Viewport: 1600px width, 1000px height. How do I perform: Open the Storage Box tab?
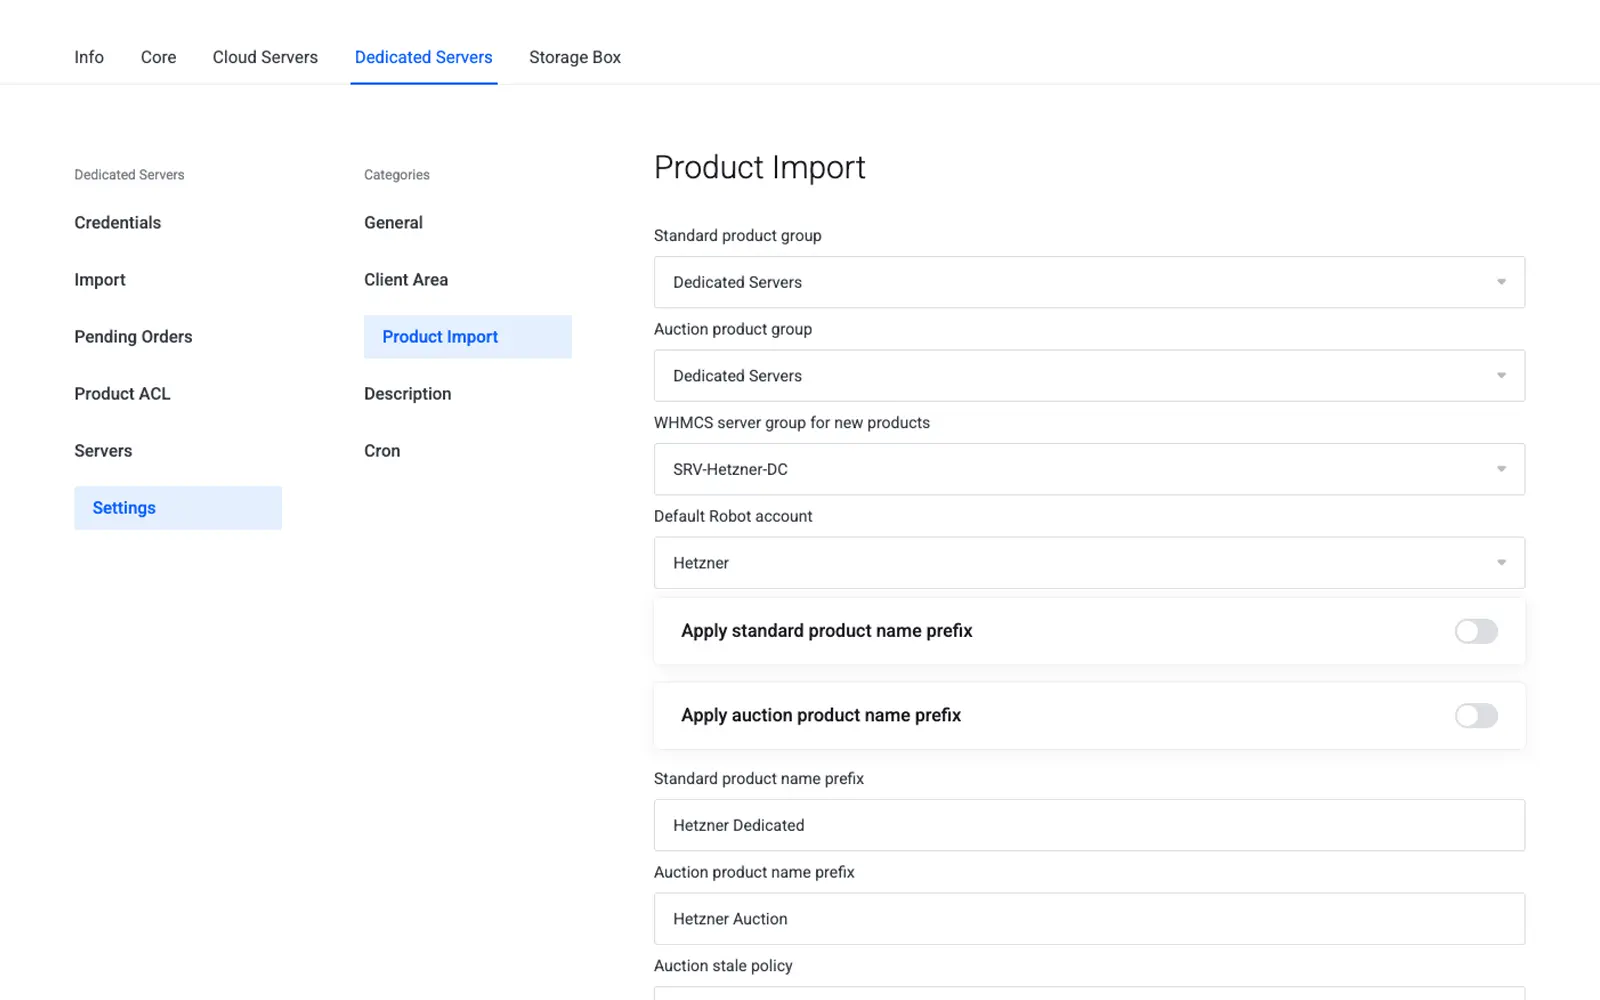[575, 57]
